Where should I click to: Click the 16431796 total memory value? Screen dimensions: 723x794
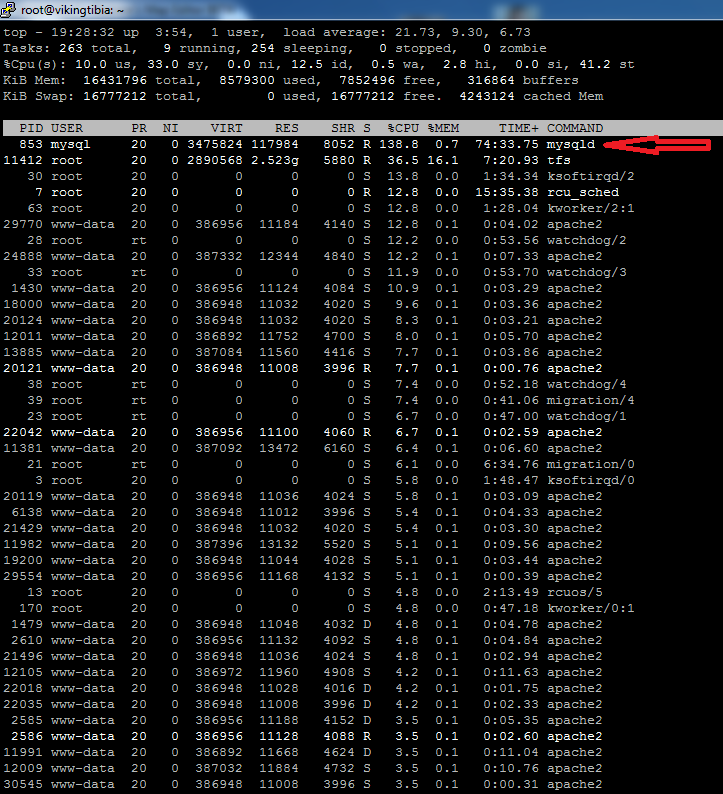(115, 81)
